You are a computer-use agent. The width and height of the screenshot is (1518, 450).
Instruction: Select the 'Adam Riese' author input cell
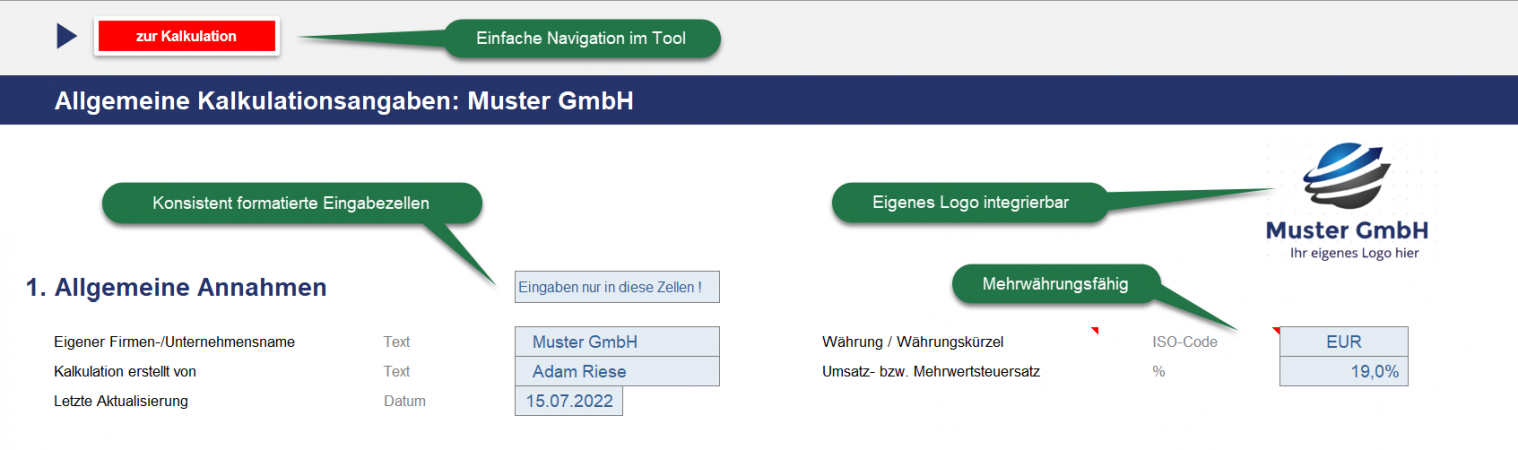[x=616, y=372]
